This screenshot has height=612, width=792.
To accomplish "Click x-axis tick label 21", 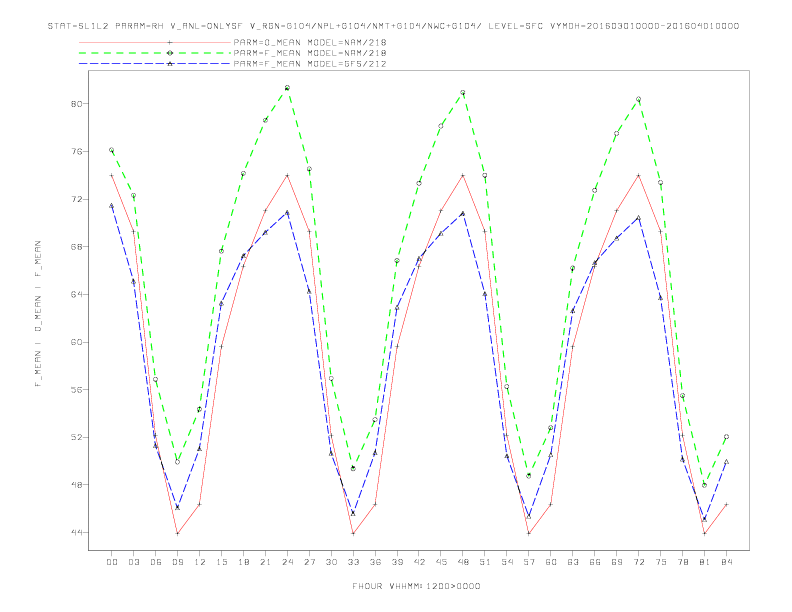I will click(265, 562).
